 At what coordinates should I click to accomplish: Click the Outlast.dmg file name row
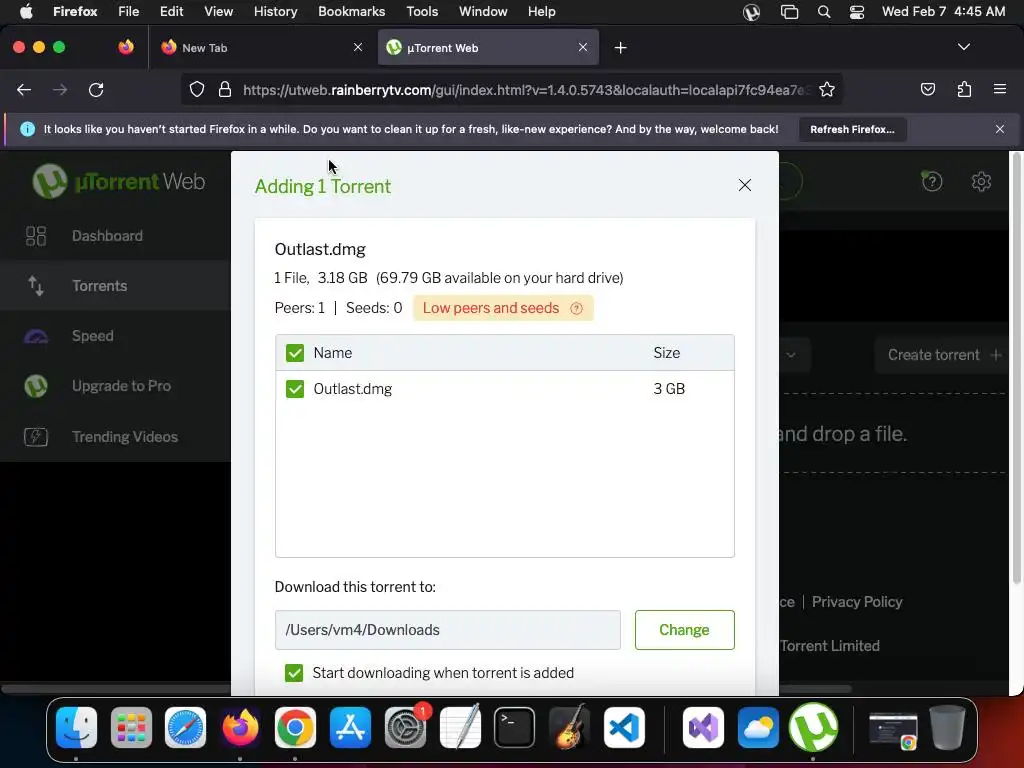coord(504,389)
